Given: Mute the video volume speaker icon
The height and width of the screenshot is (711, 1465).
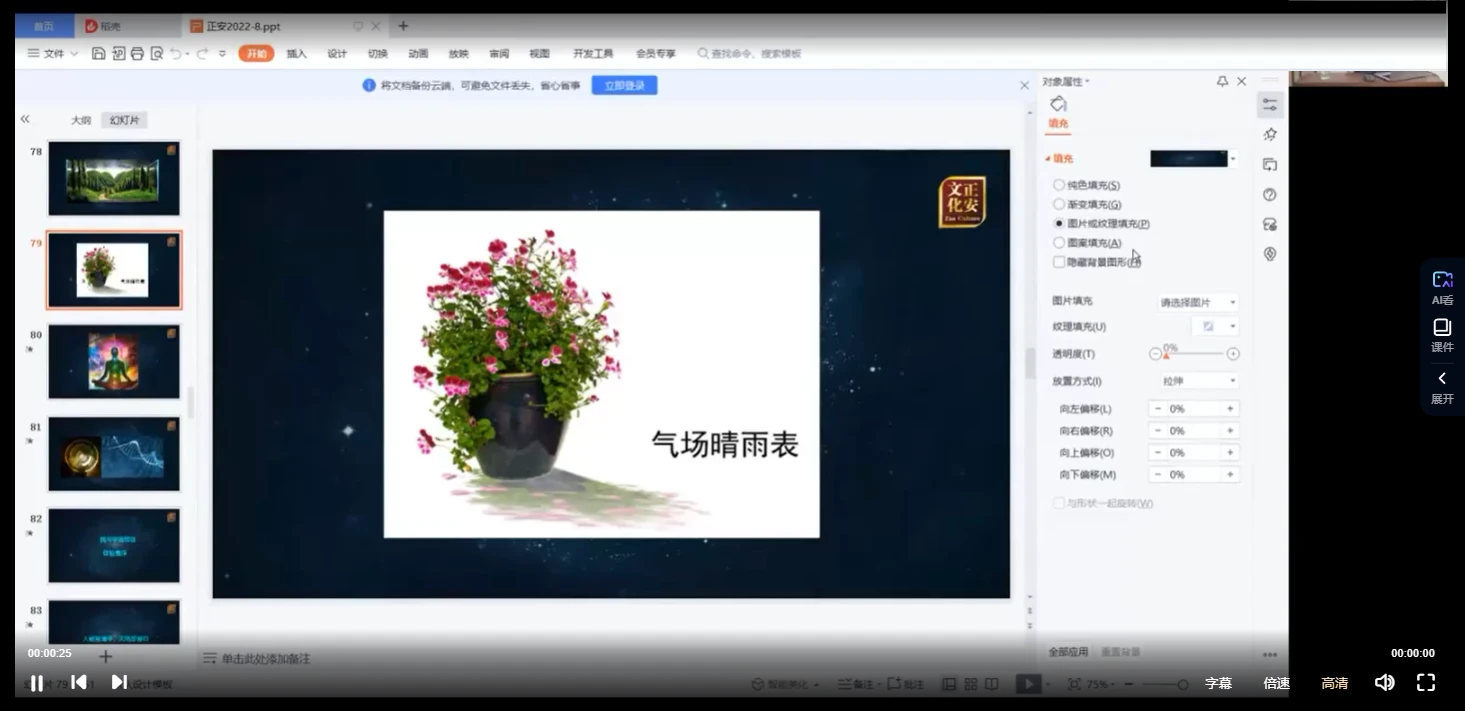Looking at the screenshot, I should click(x=1384, y=682).
